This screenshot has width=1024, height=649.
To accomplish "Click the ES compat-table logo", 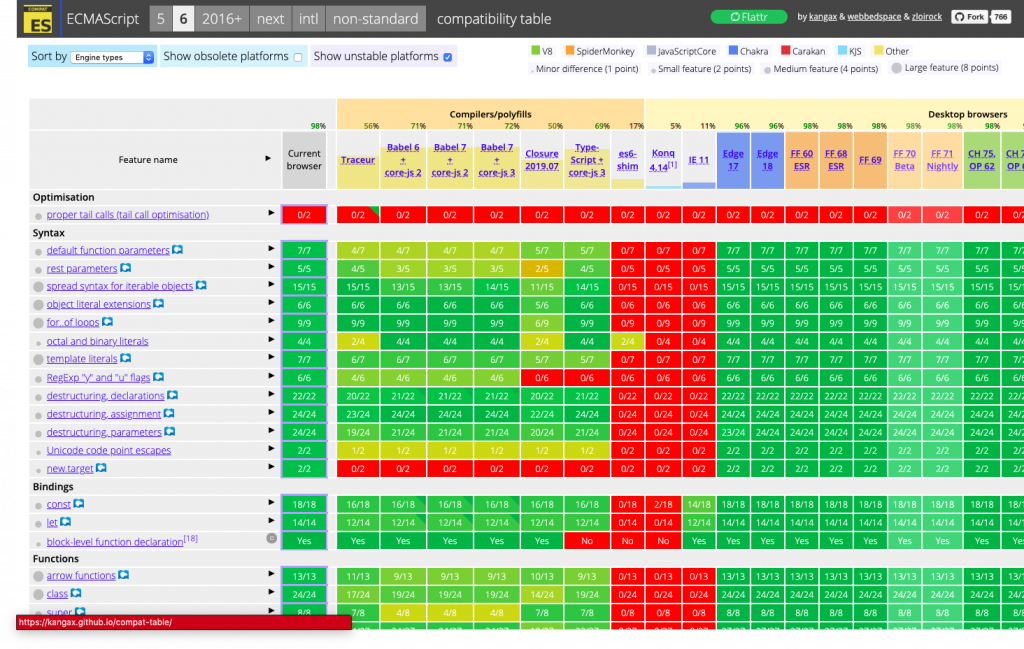I will (x=38, y=19).
